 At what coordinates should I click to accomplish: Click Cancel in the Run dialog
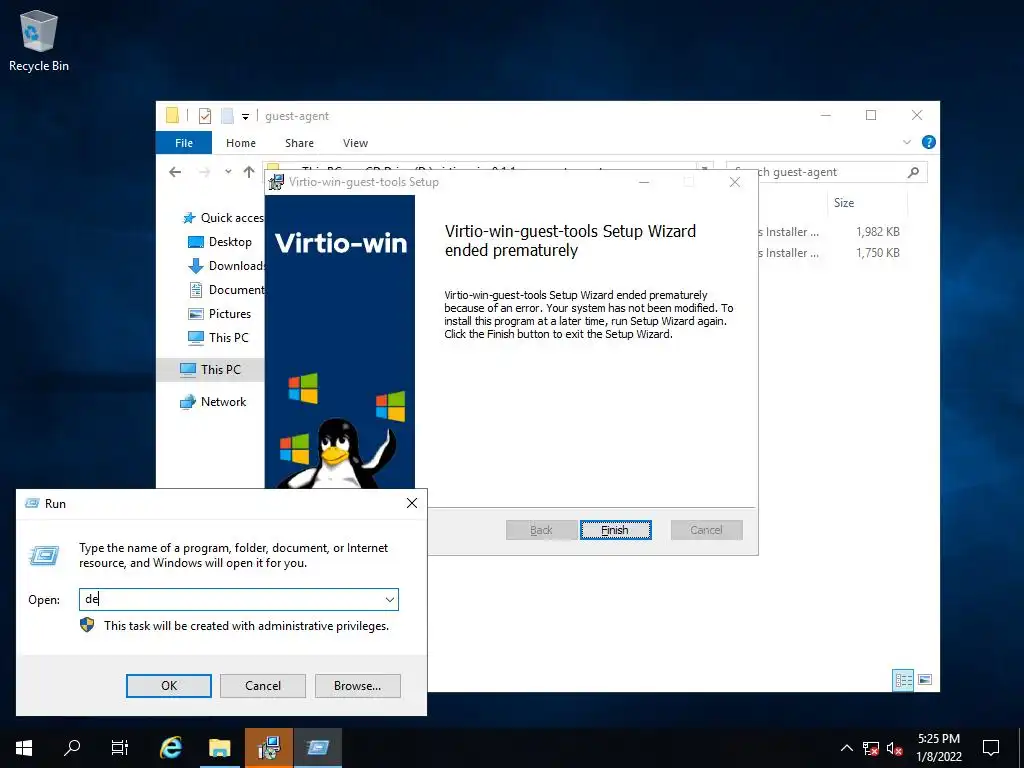(263, 686)
